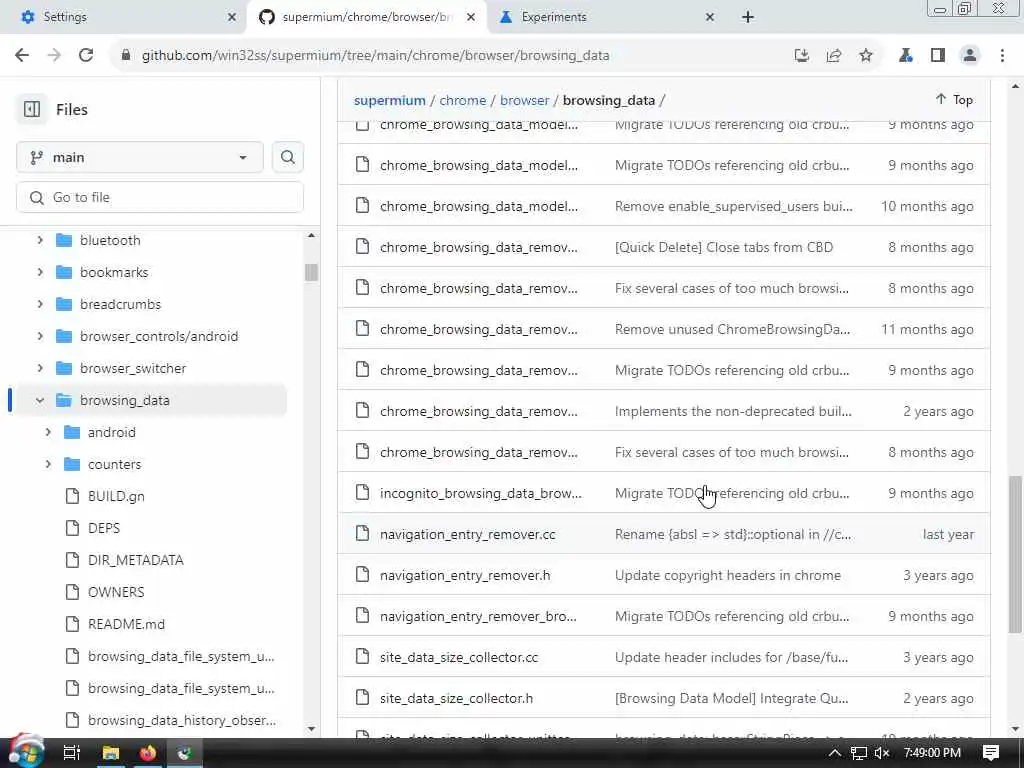Toggle the browser side panel icon
Image resolution: width=1024 pixels, height=768 pixels.
pyautogui.click(x=938, y=56)
